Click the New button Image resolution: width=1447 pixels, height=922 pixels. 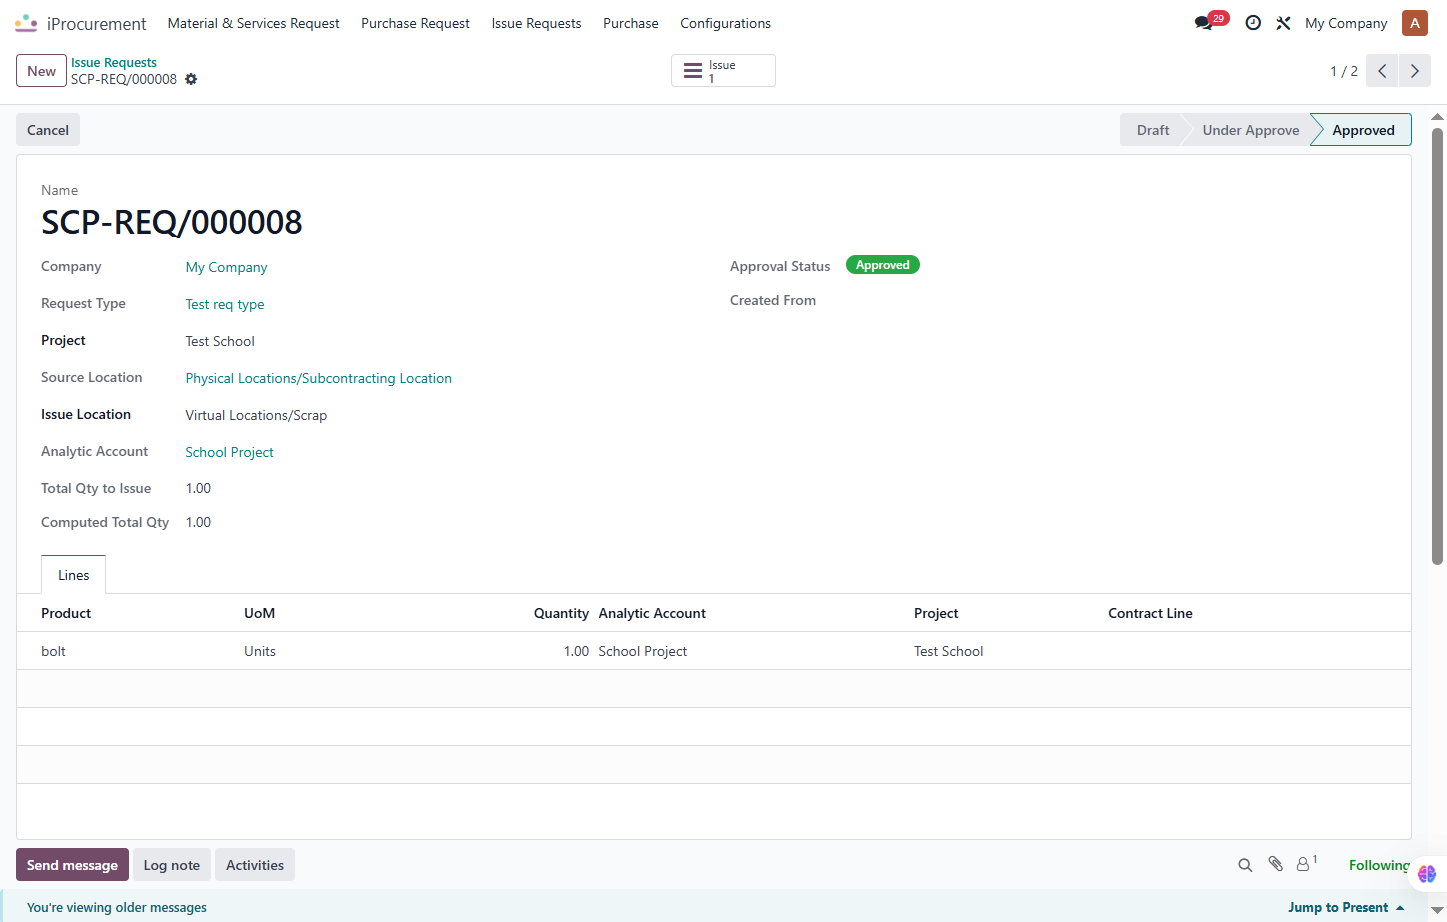pyautogui.click(x=41, y=71)
